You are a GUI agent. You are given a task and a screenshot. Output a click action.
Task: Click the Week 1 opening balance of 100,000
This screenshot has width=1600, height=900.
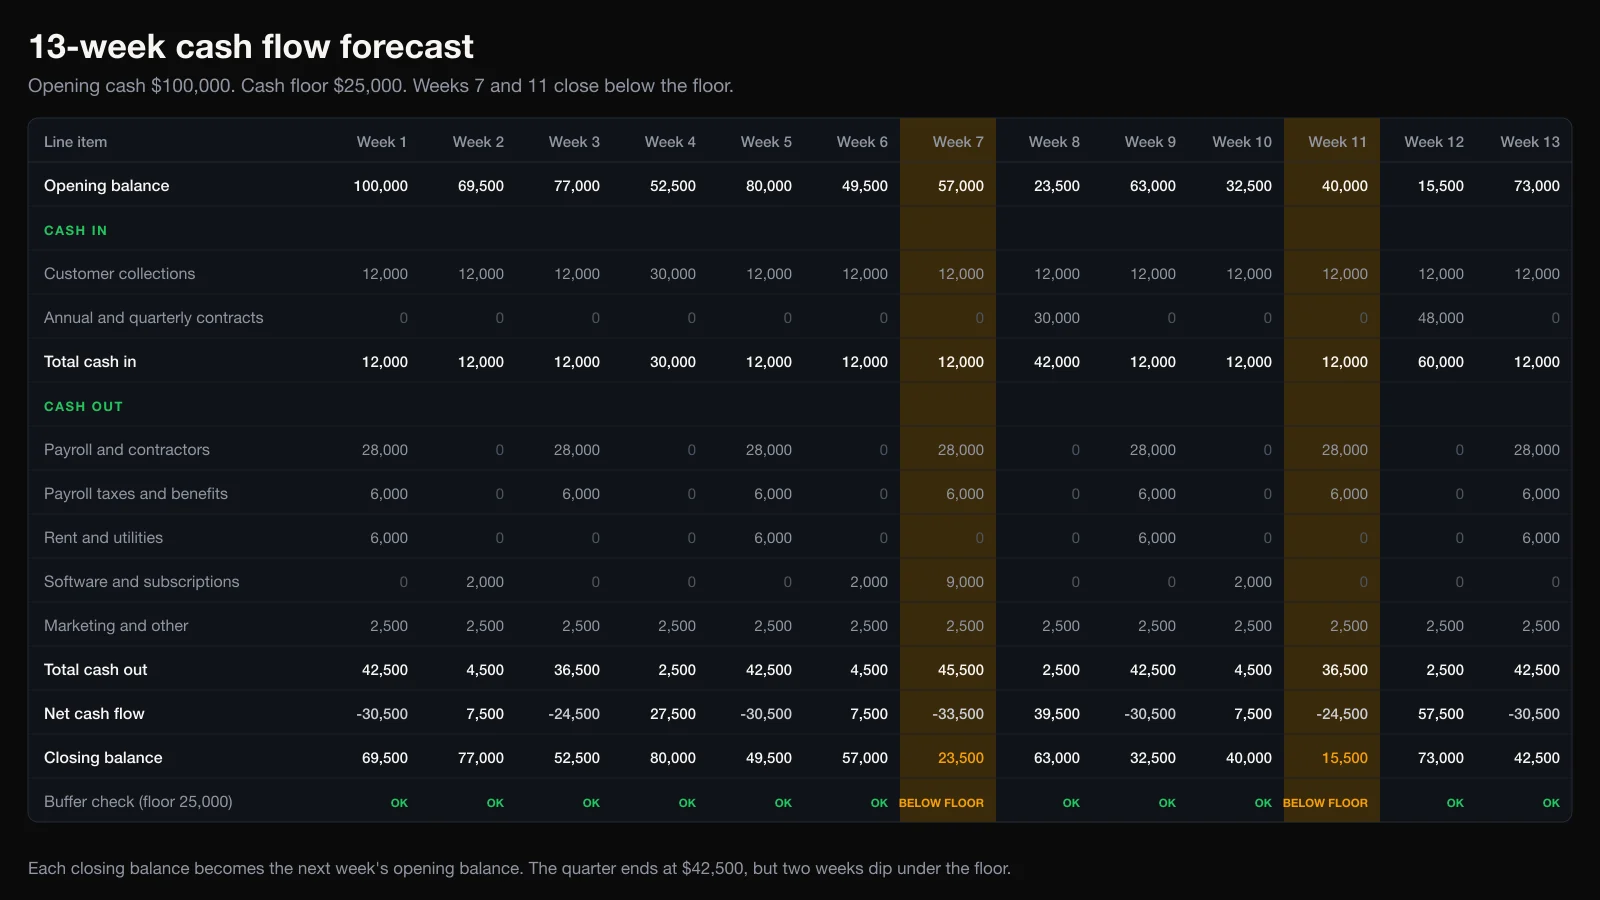point(381,186)
